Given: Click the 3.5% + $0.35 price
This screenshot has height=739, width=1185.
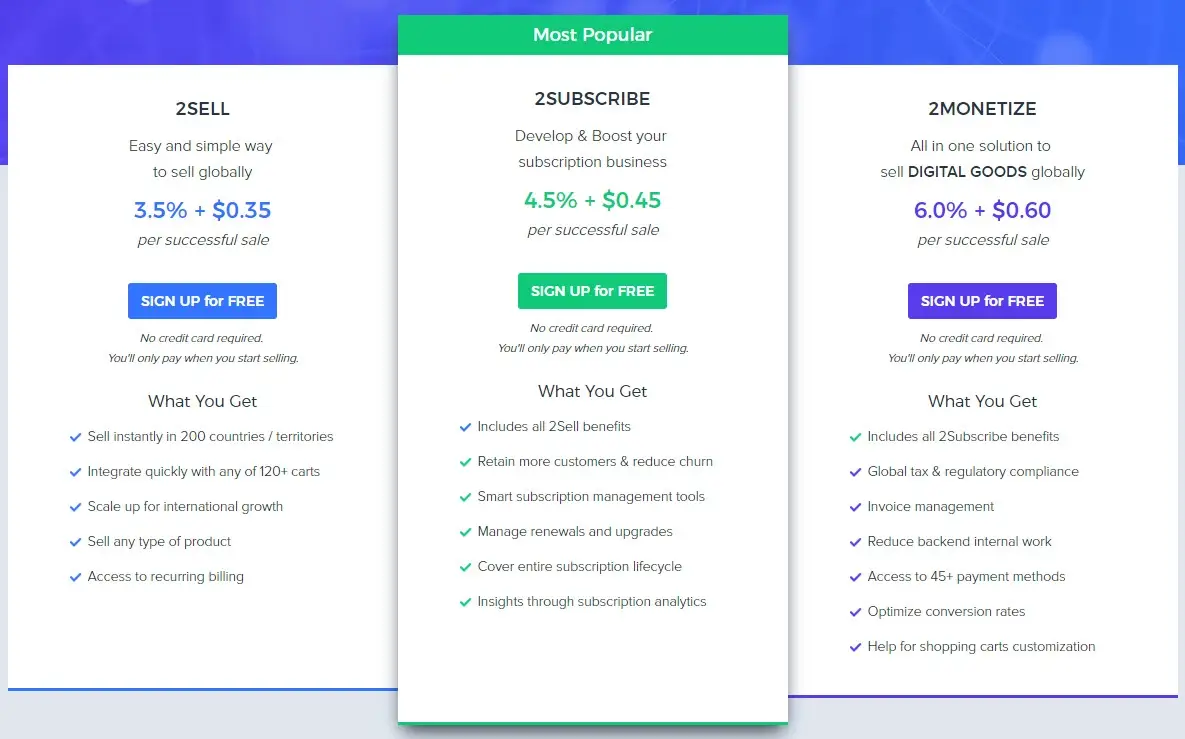Looking at the screenshot, I should [x=202, y=210].
